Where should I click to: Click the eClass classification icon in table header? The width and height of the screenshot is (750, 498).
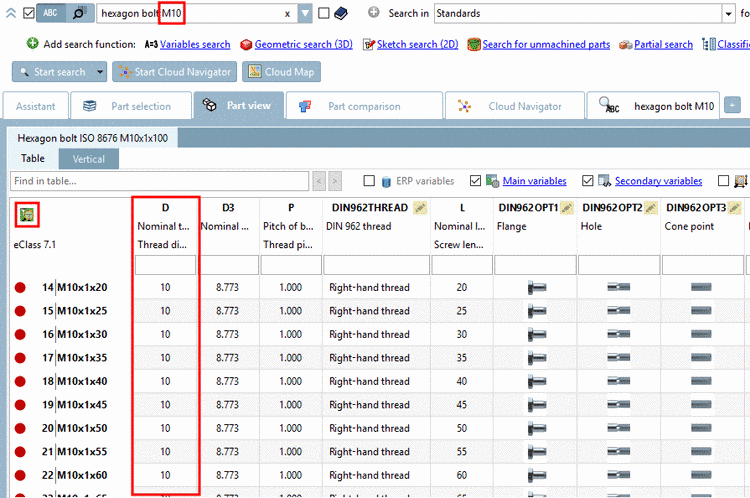pos(27,215)
